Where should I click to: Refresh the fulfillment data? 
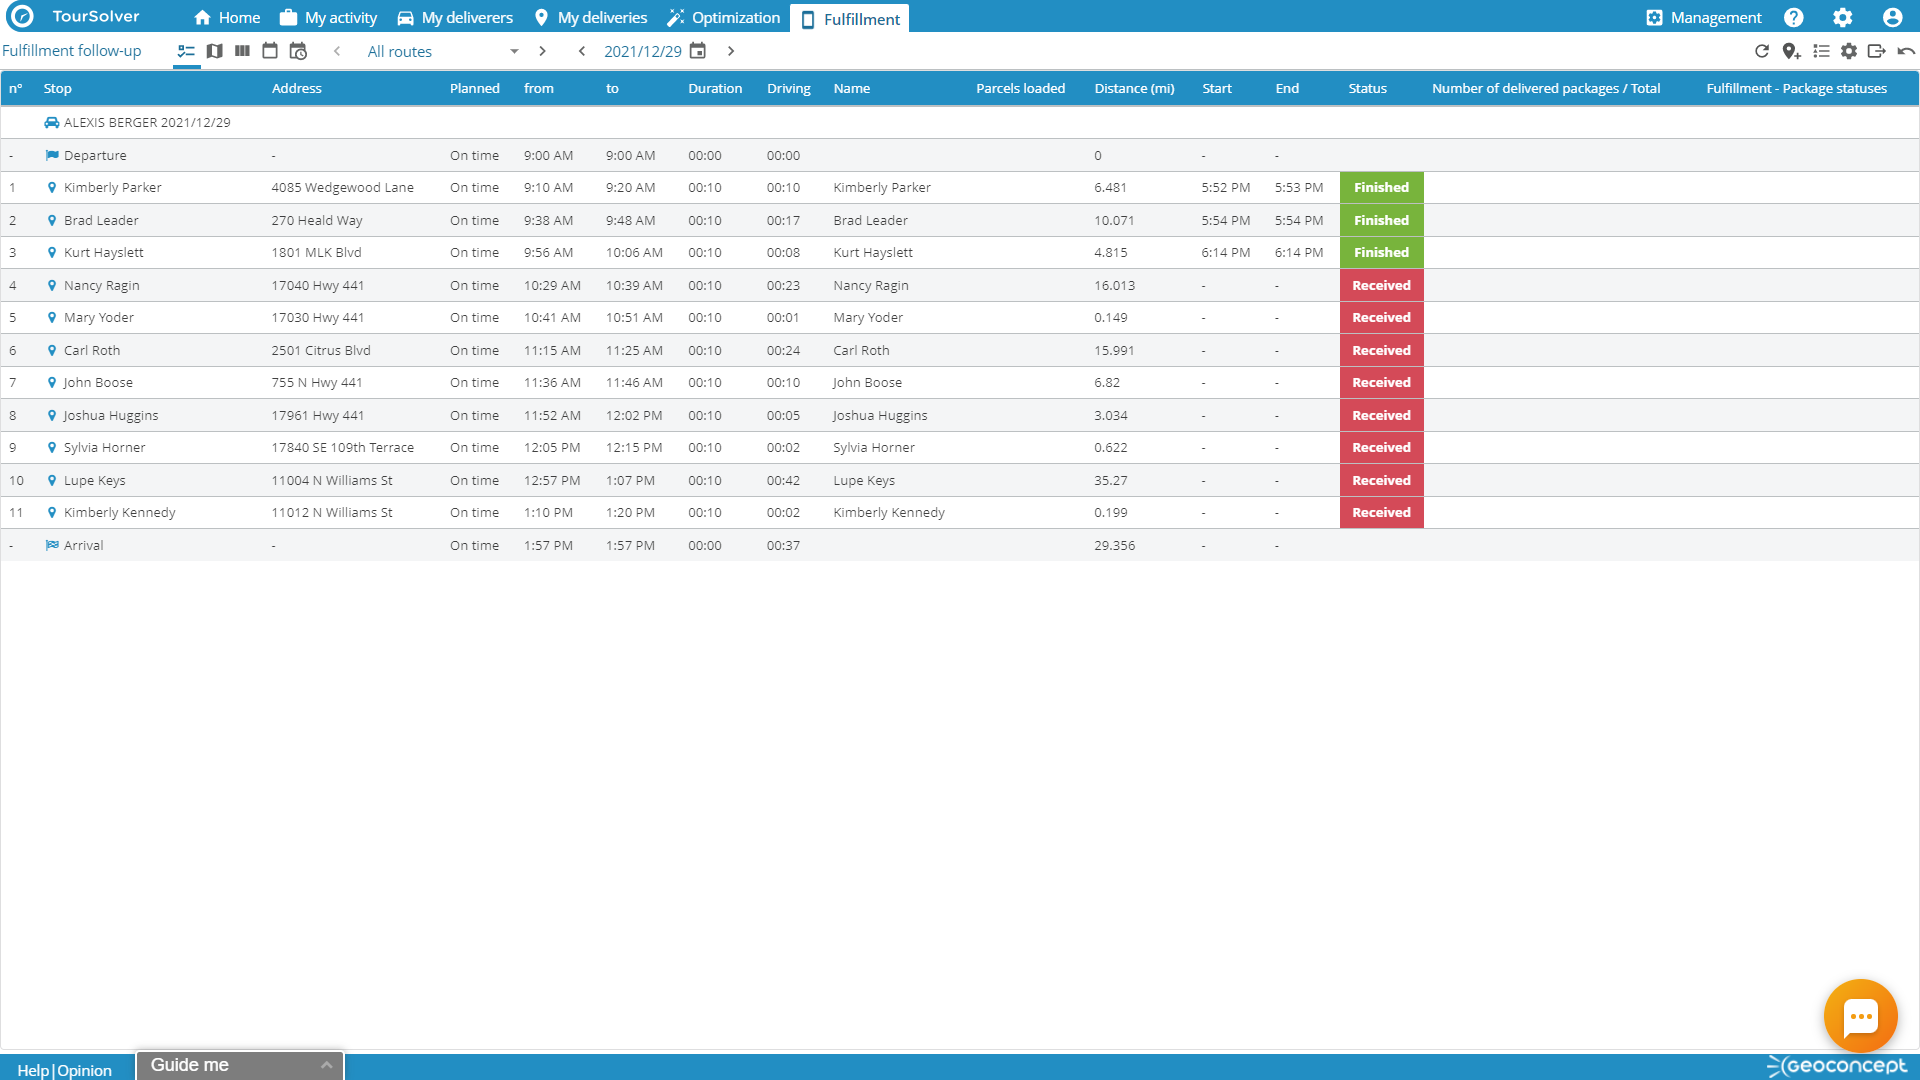(1762, 51)
